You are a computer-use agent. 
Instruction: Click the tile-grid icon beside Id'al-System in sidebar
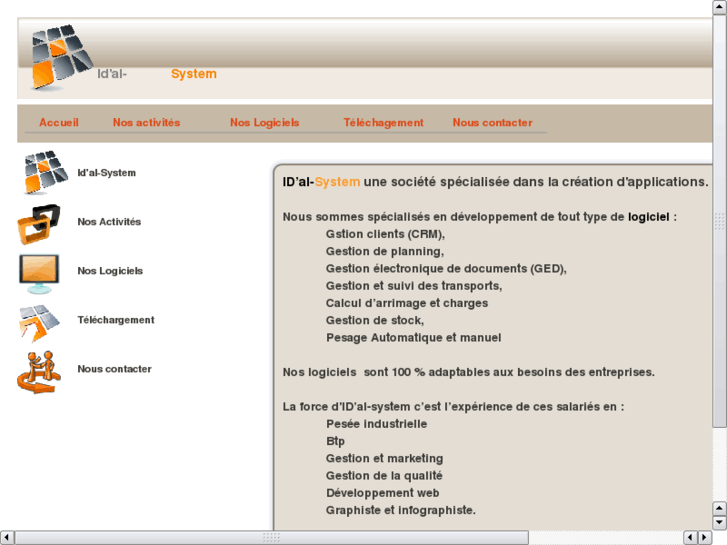pyautogui.click(x=46, y=172)
